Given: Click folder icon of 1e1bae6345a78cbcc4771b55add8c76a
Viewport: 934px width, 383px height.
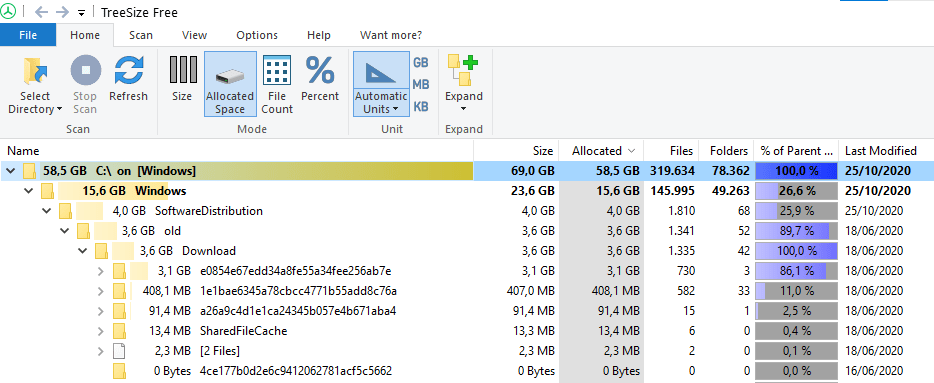Looking at the screenshot, I should 120,291.
